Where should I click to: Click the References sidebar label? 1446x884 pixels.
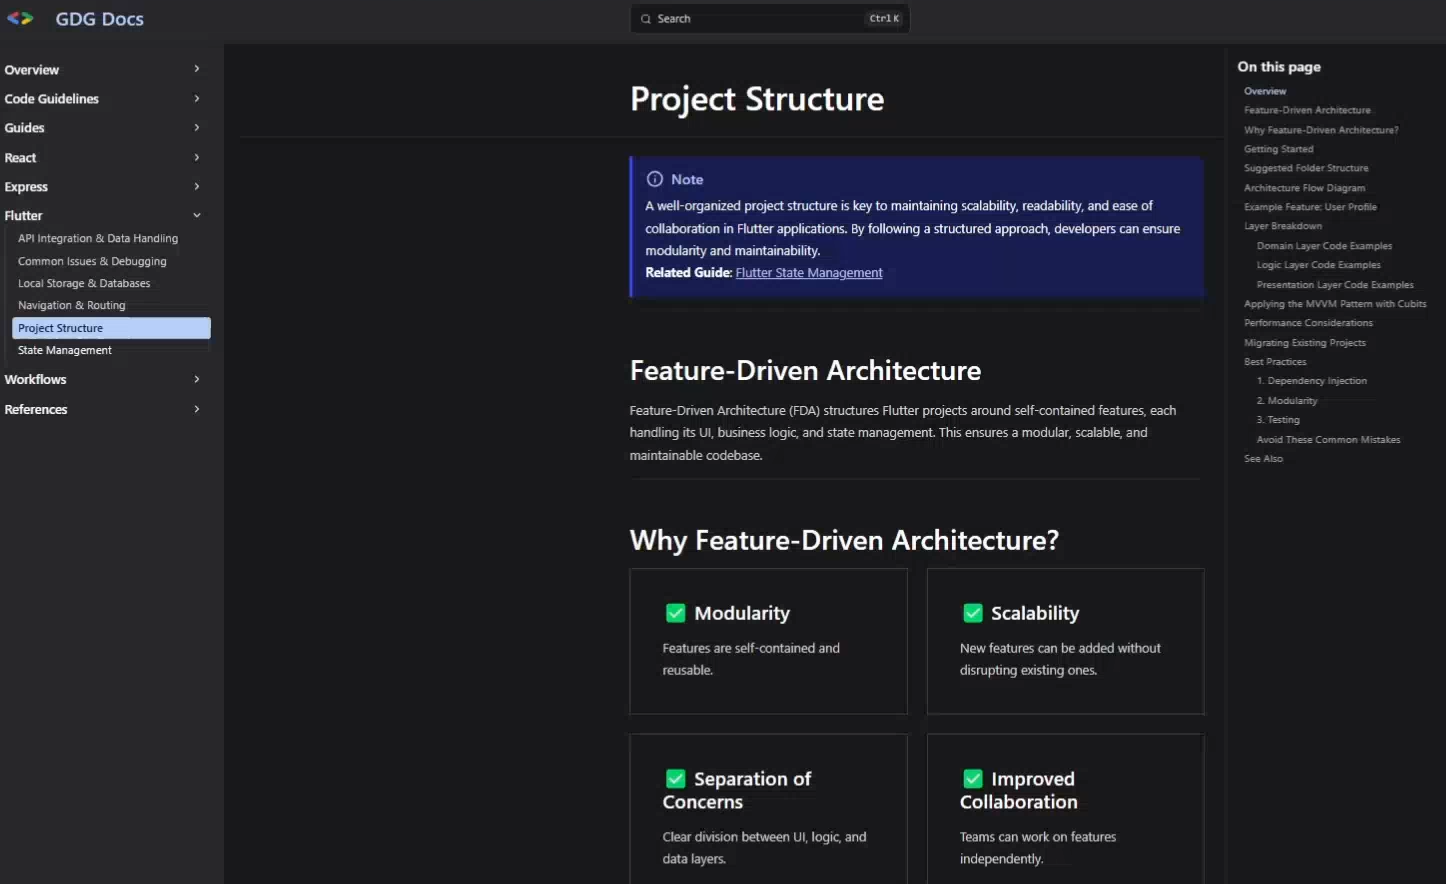pyautogui.click(x=36, y=410)
